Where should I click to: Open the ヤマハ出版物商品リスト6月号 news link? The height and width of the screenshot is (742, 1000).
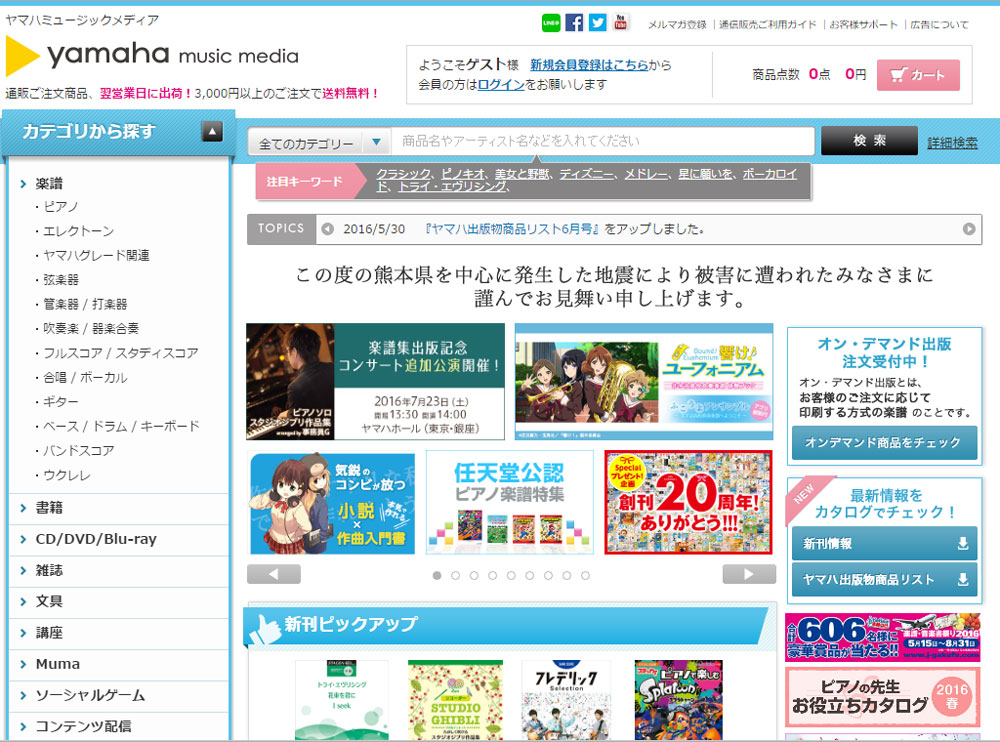pos(512,229)
